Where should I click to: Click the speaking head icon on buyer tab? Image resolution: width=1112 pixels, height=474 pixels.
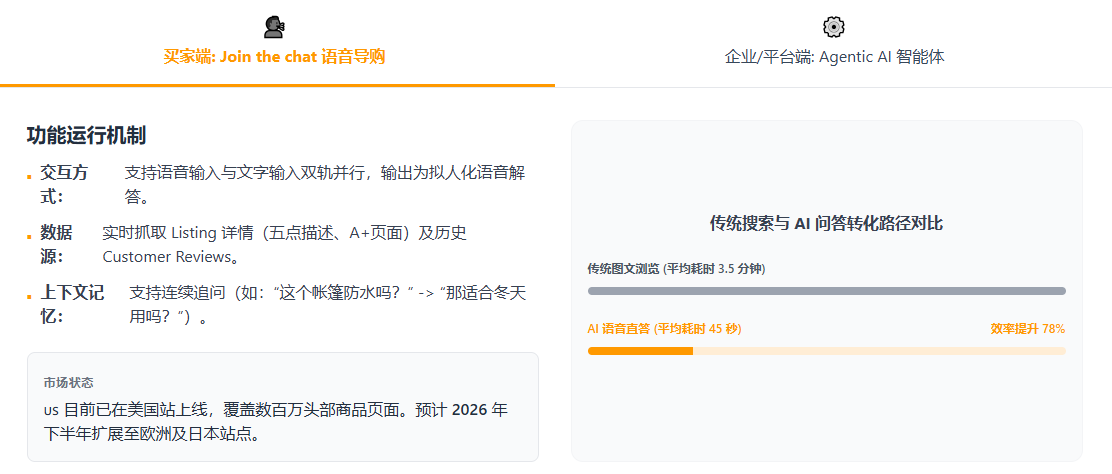(274, 27)
